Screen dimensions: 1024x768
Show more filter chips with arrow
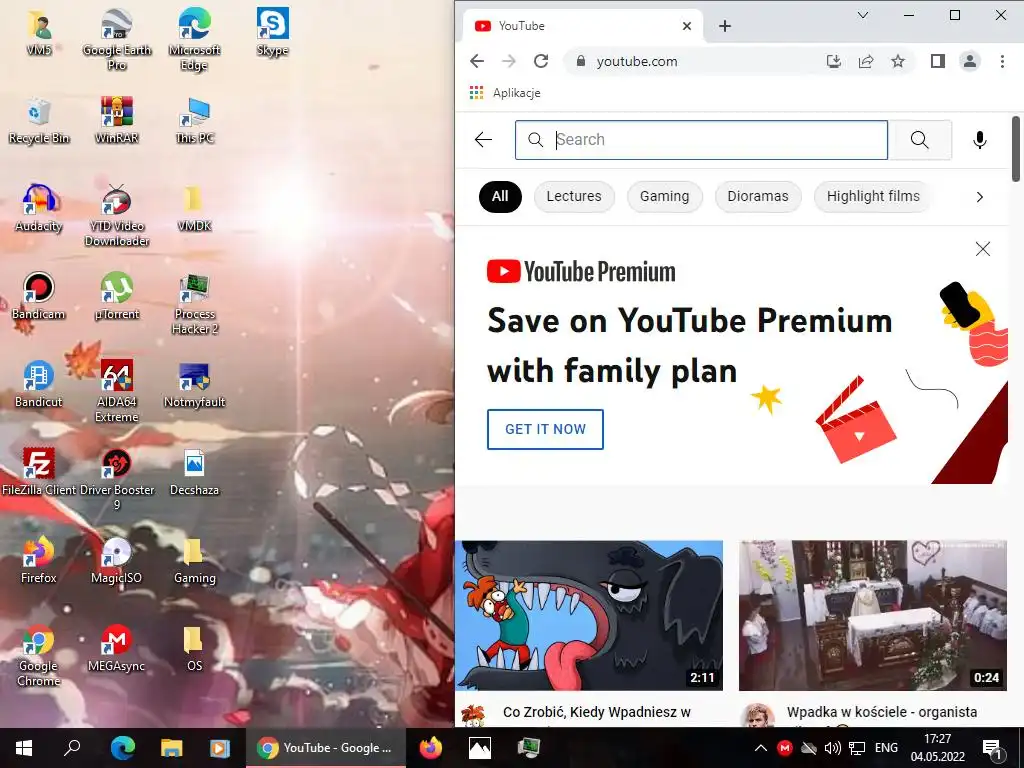(x=980, y=197)
